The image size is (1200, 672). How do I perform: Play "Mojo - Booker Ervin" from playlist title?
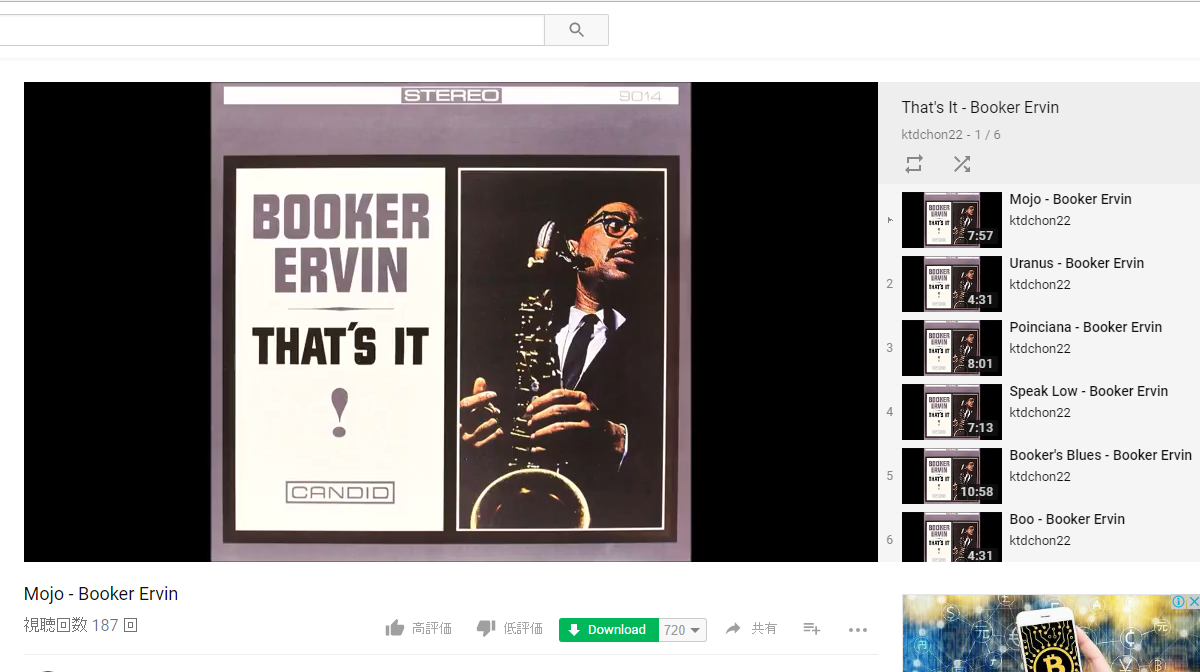[1070, 199]
